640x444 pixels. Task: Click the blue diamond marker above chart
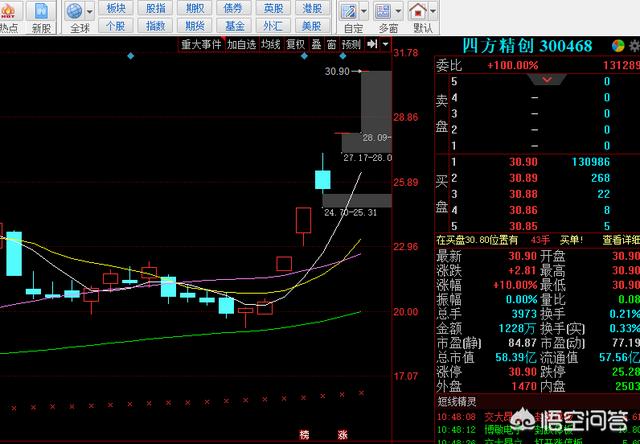[132, 56]
